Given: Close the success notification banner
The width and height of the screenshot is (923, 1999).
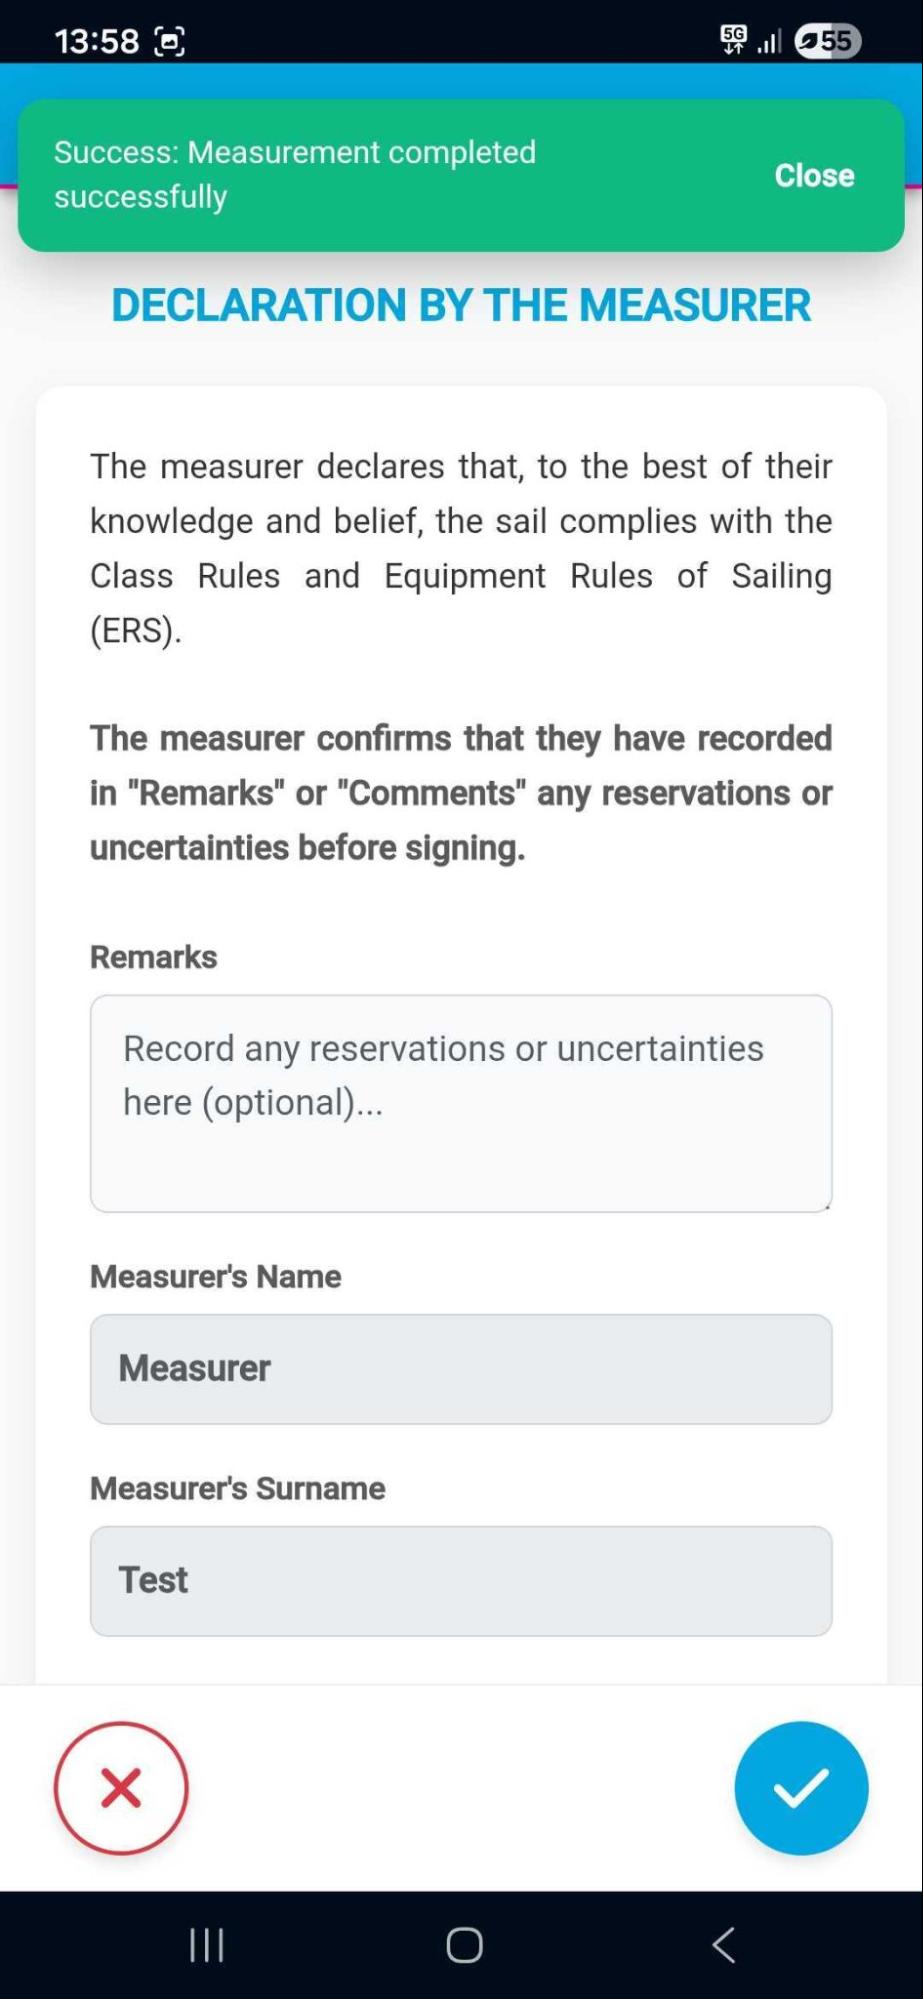Looking at the screenshot, I should [814, 175].
